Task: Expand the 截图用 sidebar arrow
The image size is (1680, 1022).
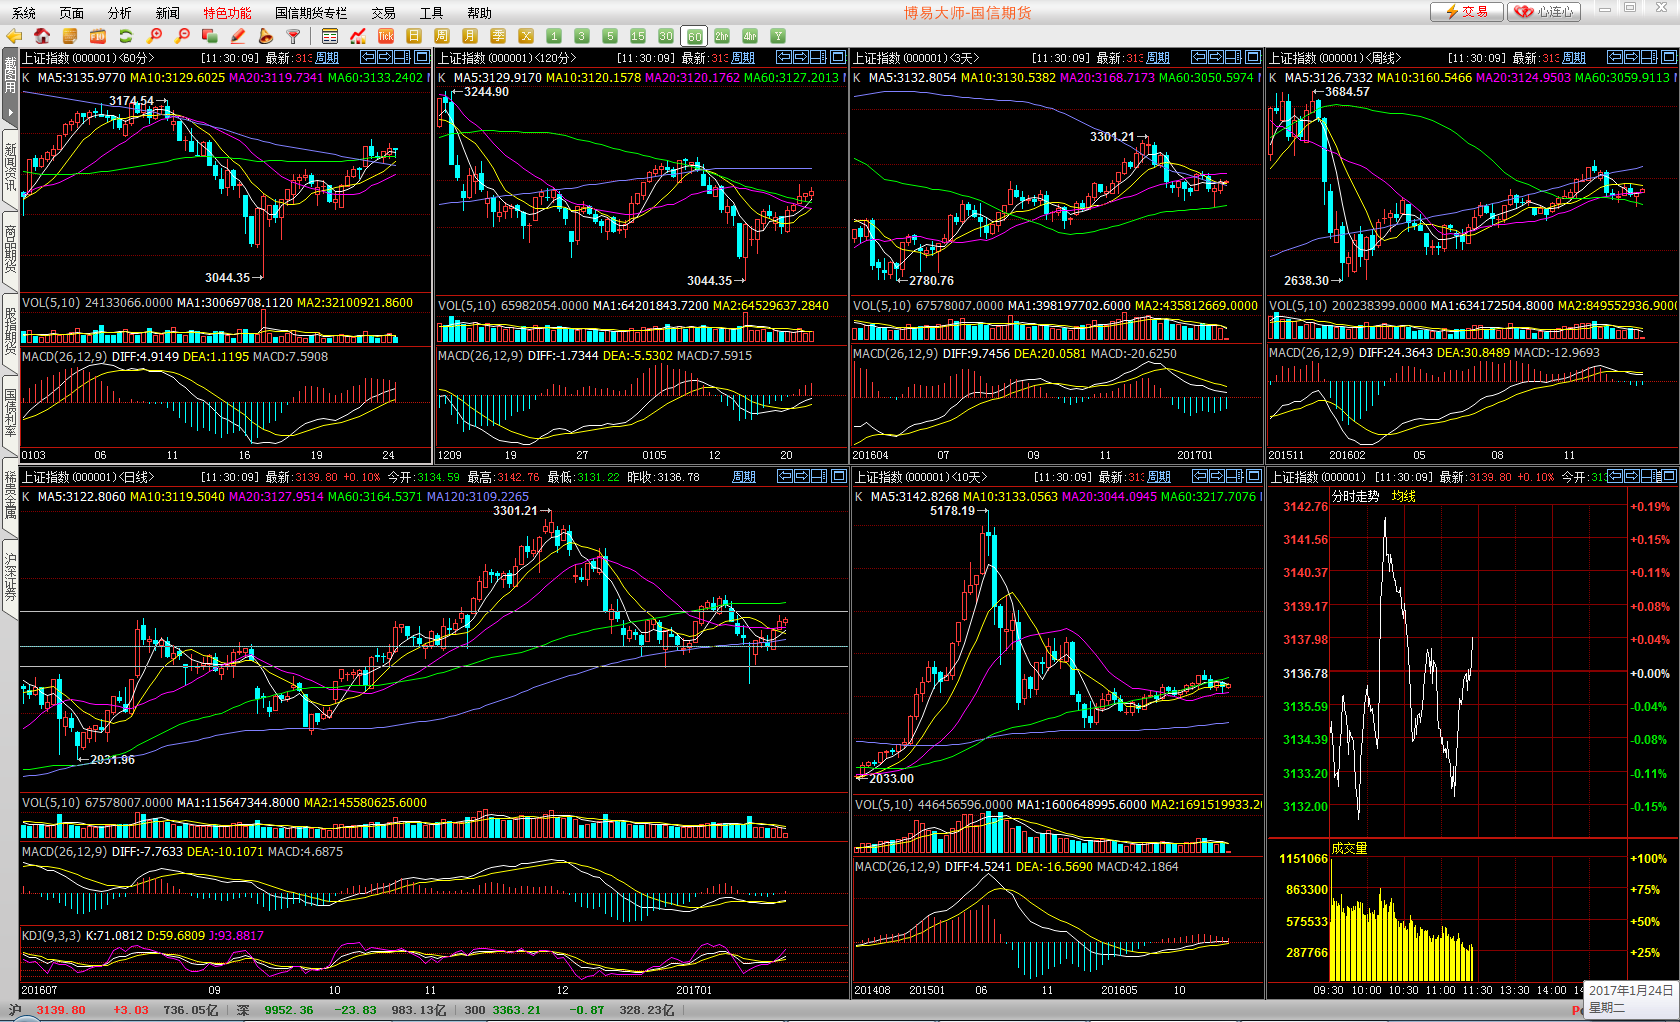Action: (10, 112)
